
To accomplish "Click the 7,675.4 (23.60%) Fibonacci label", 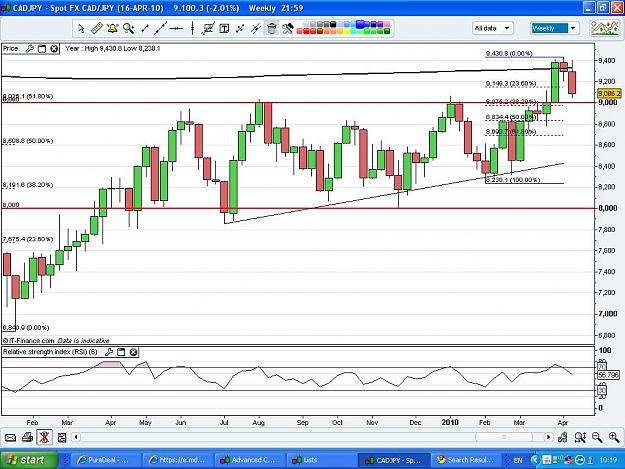I will click(28, 239).
